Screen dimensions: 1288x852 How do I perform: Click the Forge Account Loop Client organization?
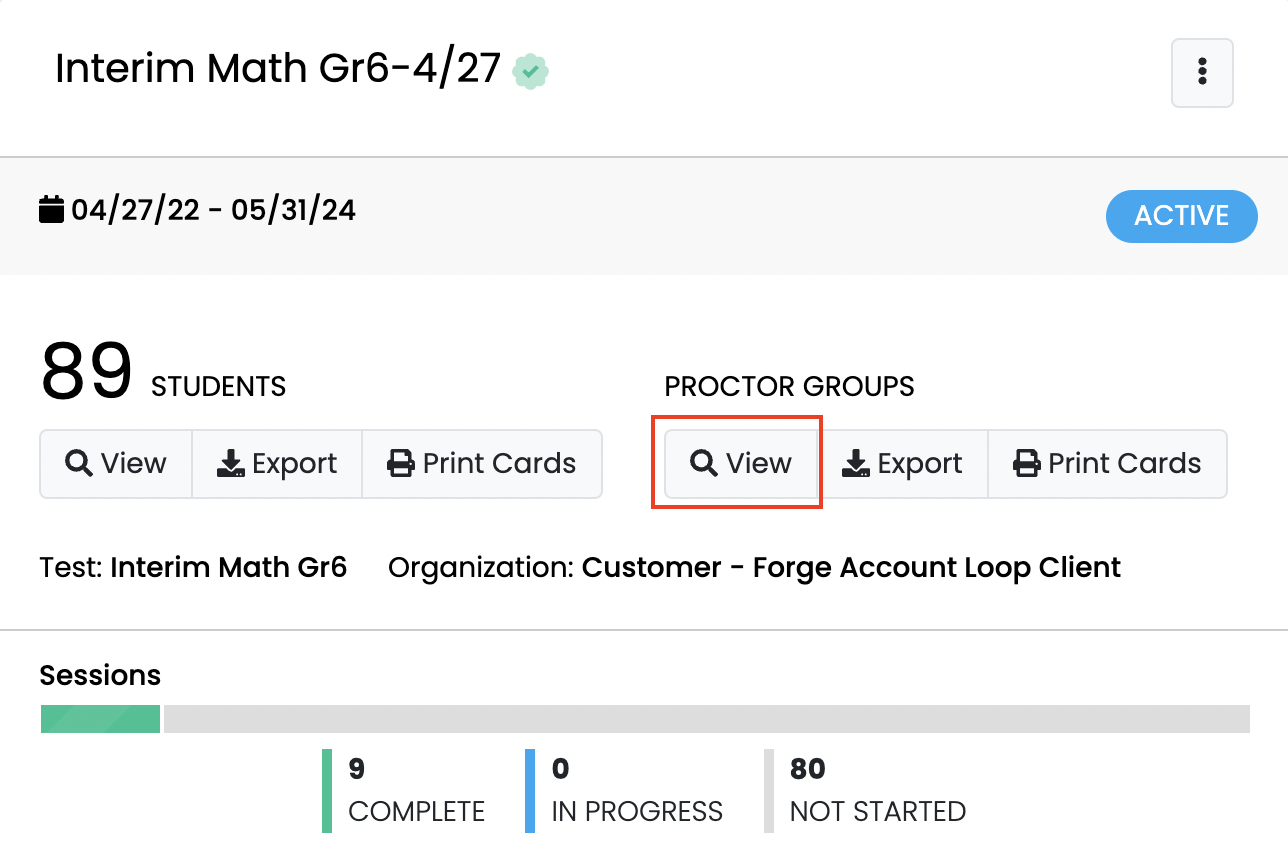pos(850,567)
